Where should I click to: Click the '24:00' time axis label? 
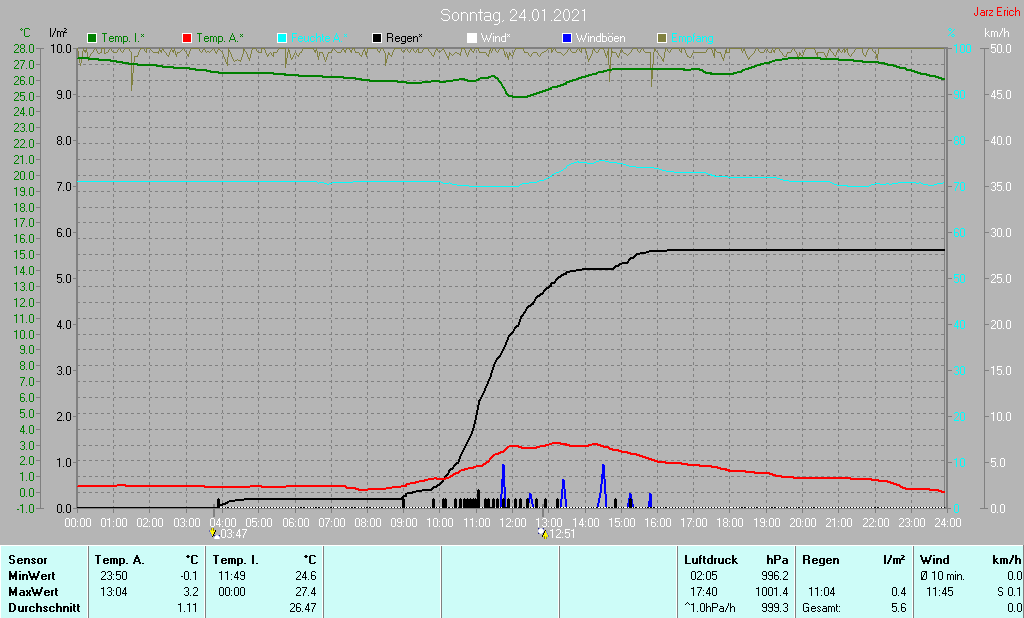[x=948, y=523]
